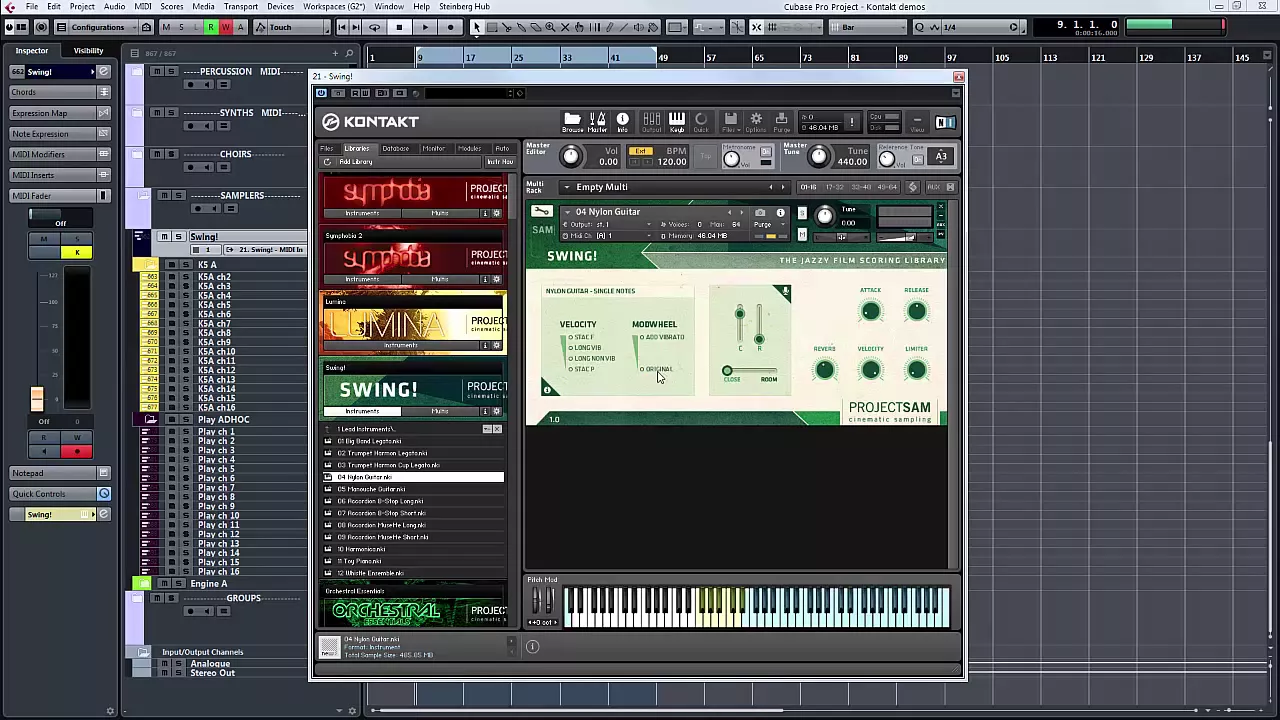Toggle global Read automation green R button
Viewport: 1280px width, 720px height.
pos(211,27)
